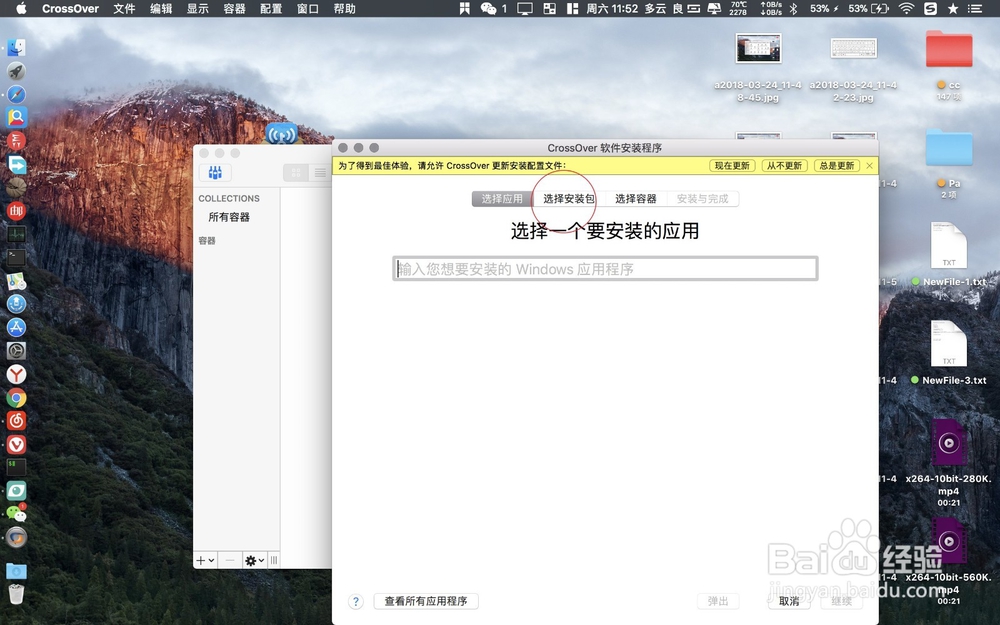1000x625 pixels.
Task: Click the network speed 0B/s indicator
Action: tap(770, 8)
